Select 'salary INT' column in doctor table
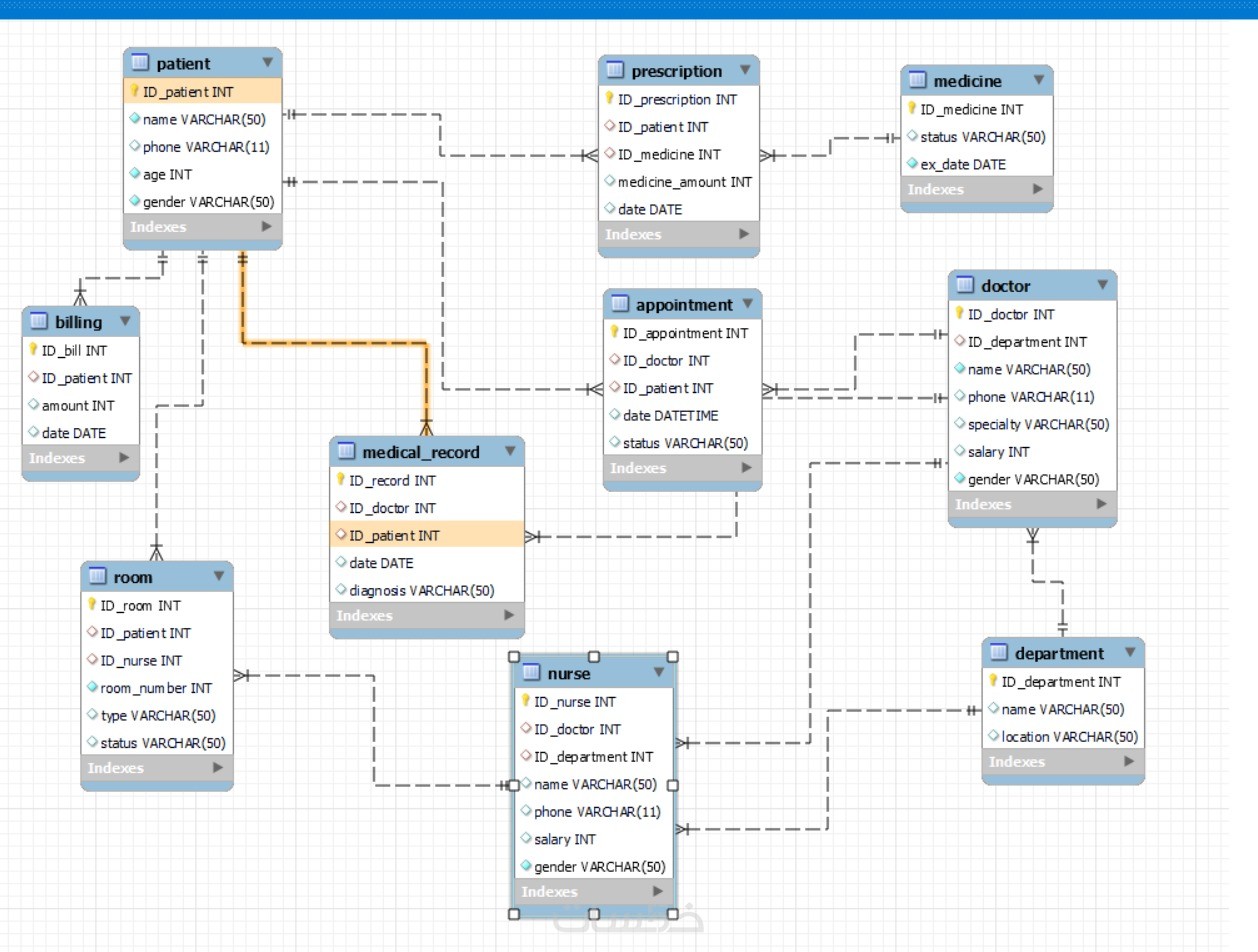Image resolution: width=1258 pixels, height=952 pixels. point(1032,451)
